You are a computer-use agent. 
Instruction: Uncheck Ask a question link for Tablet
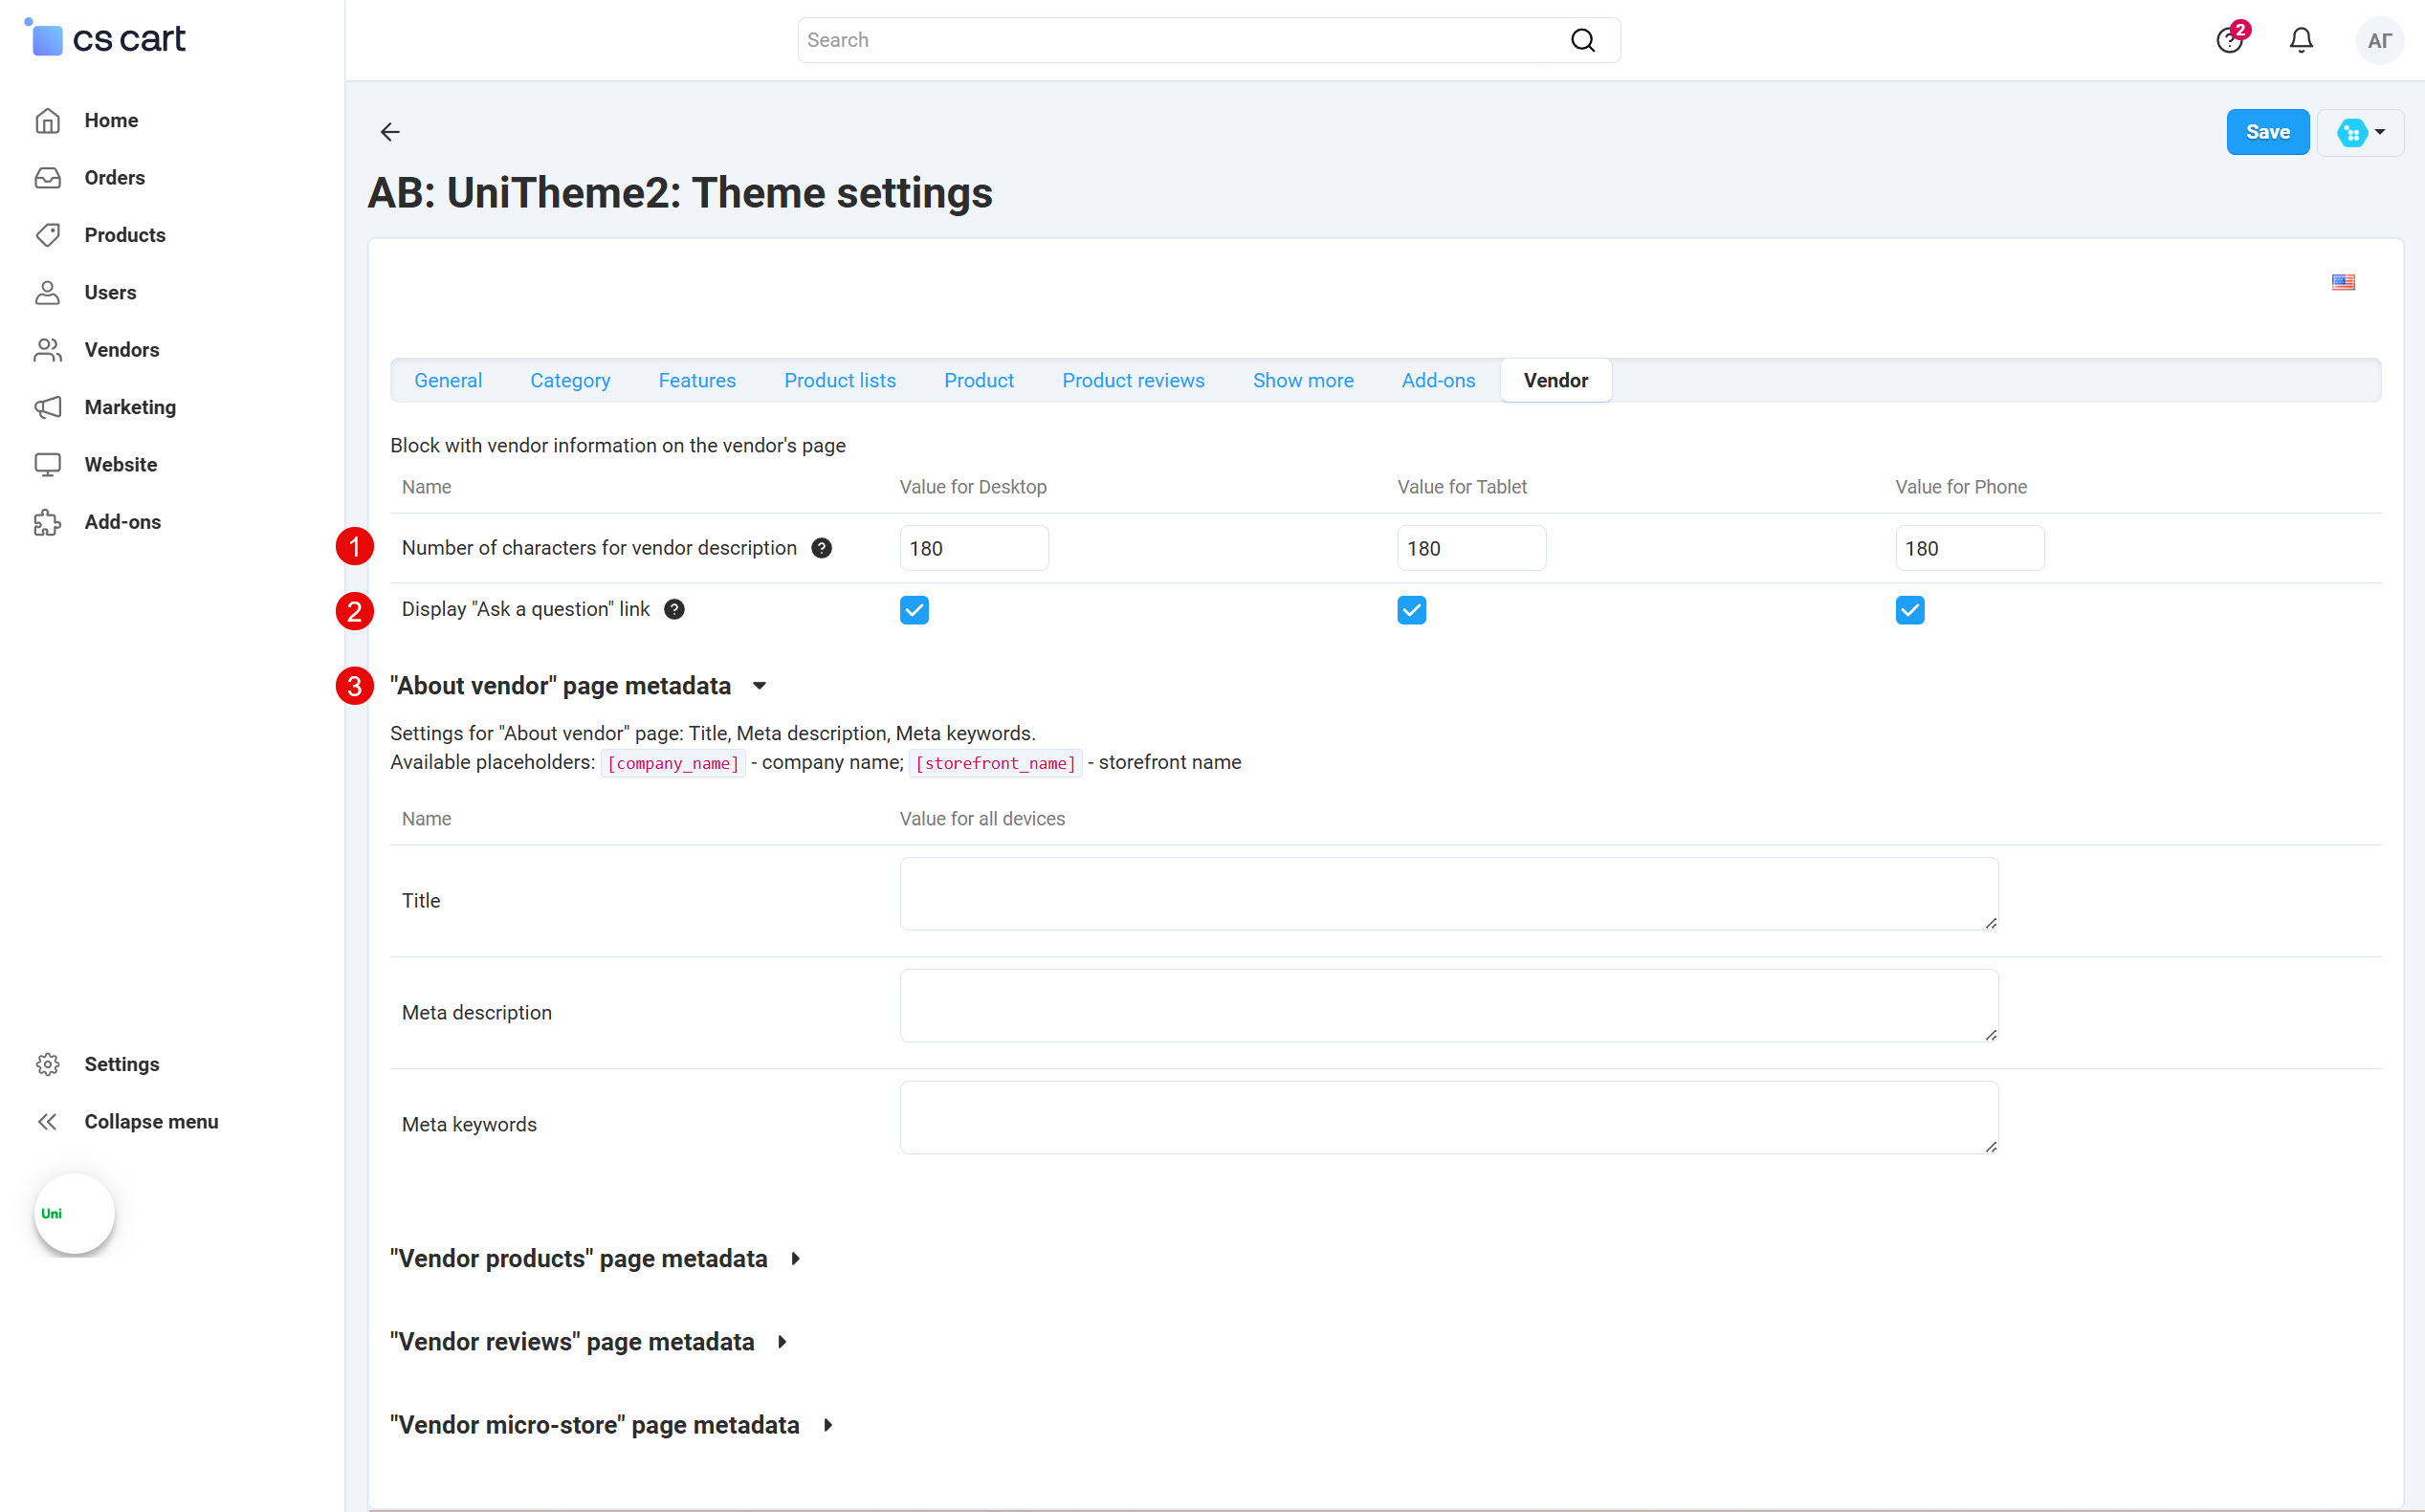point(1411,610)
